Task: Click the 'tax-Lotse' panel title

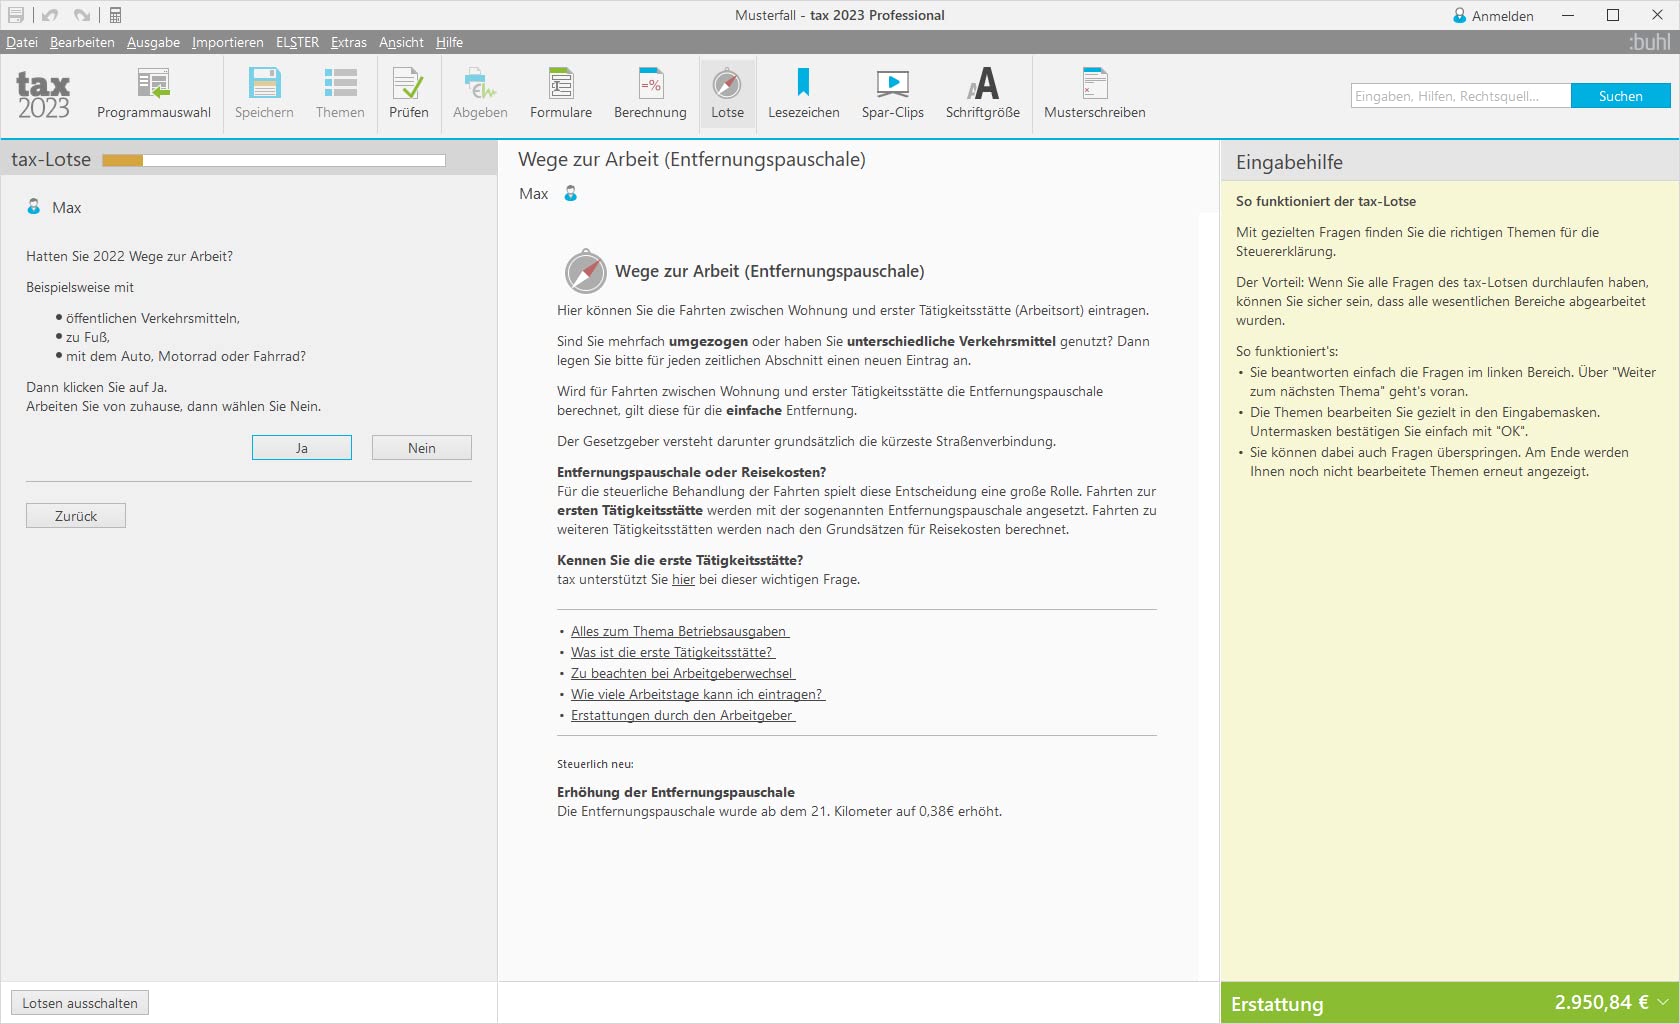Action: point(51,160)
